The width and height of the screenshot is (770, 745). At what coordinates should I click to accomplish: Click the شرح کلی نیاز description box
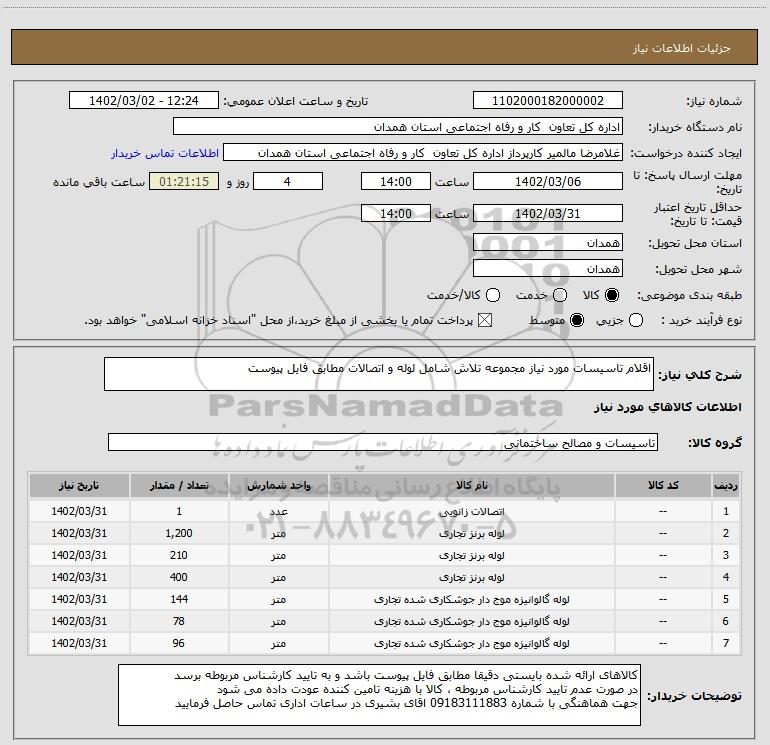pyautogui.click(x=379, y=374)
